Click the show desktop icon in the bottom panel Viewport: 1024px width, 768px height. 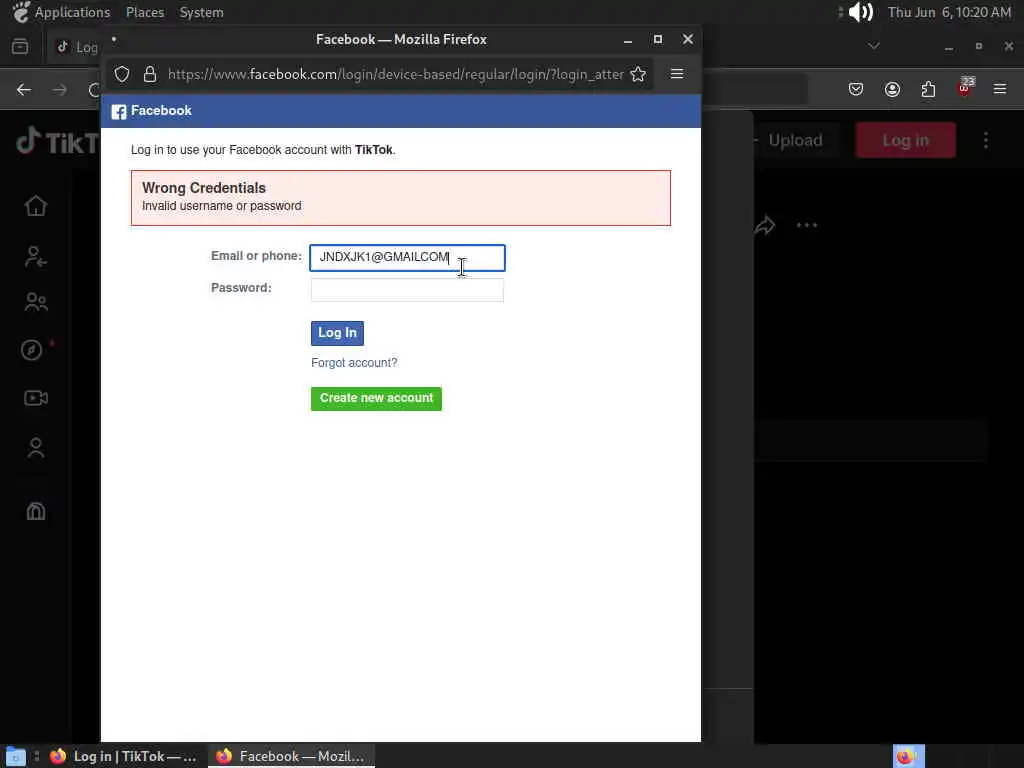point(16,756)
